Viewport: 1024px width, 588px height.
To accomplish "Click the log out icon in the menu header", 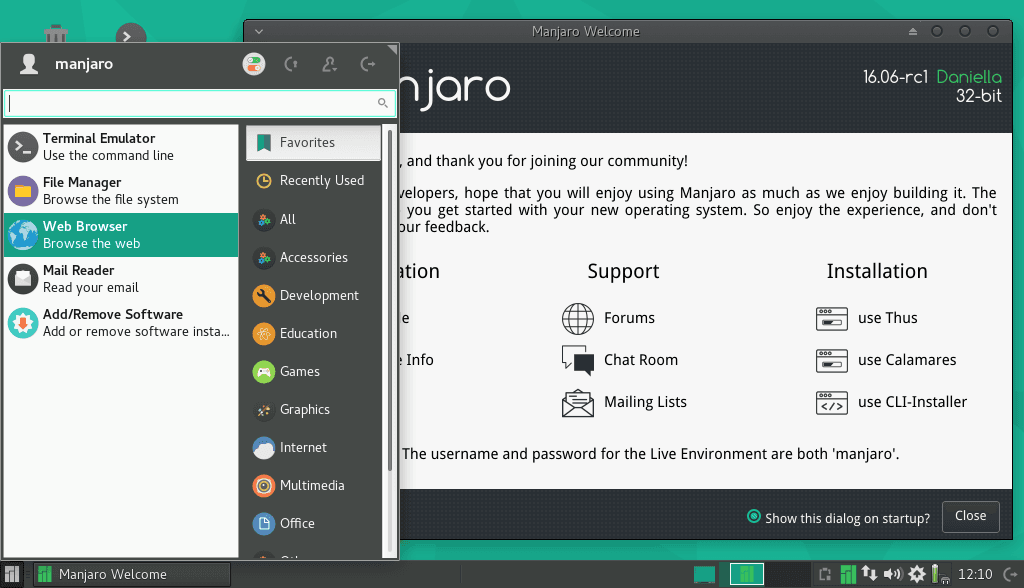I will 367,64.
